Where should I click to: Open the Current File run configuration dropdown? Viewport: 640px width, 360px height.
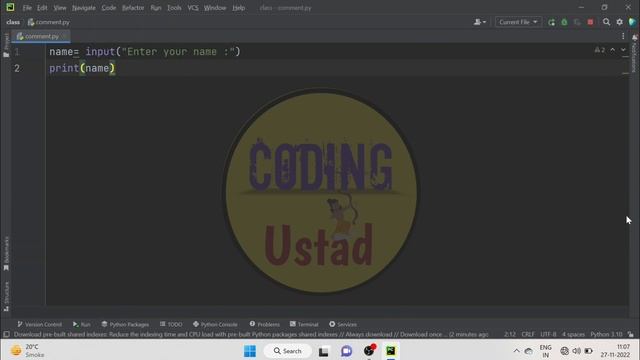pos(518,22)
